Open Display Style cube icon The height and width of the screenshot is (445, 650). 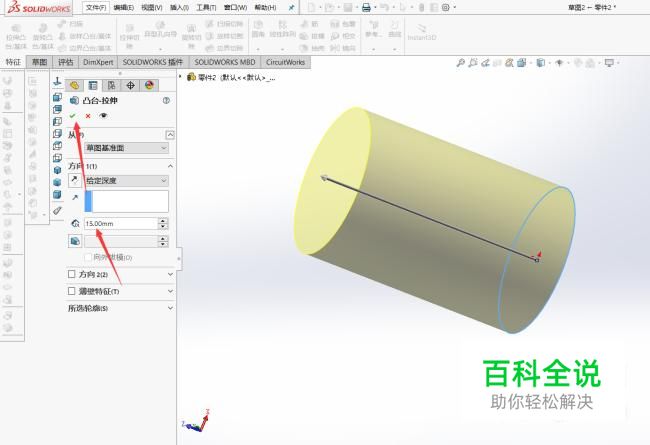(541, 63)
